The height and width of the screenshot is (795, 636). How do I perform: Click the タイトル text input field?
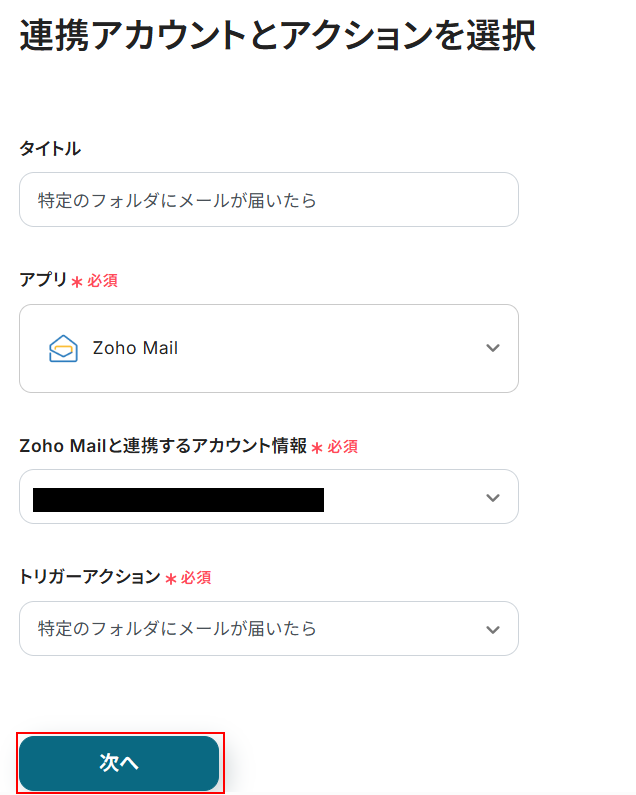coord(268,200)
